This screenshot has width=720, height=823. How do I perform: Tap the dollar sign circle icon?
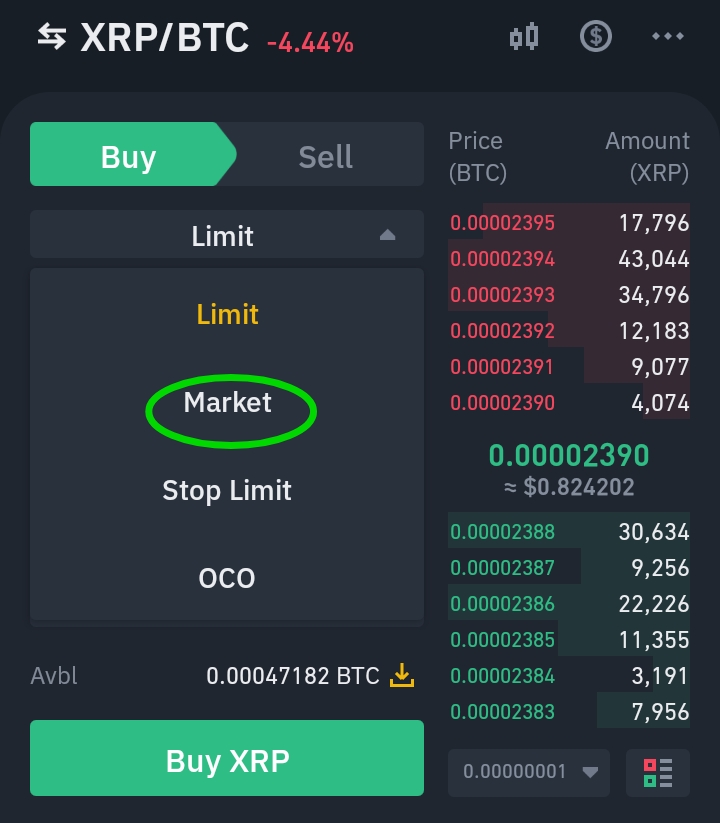click(x=596, y=37)
